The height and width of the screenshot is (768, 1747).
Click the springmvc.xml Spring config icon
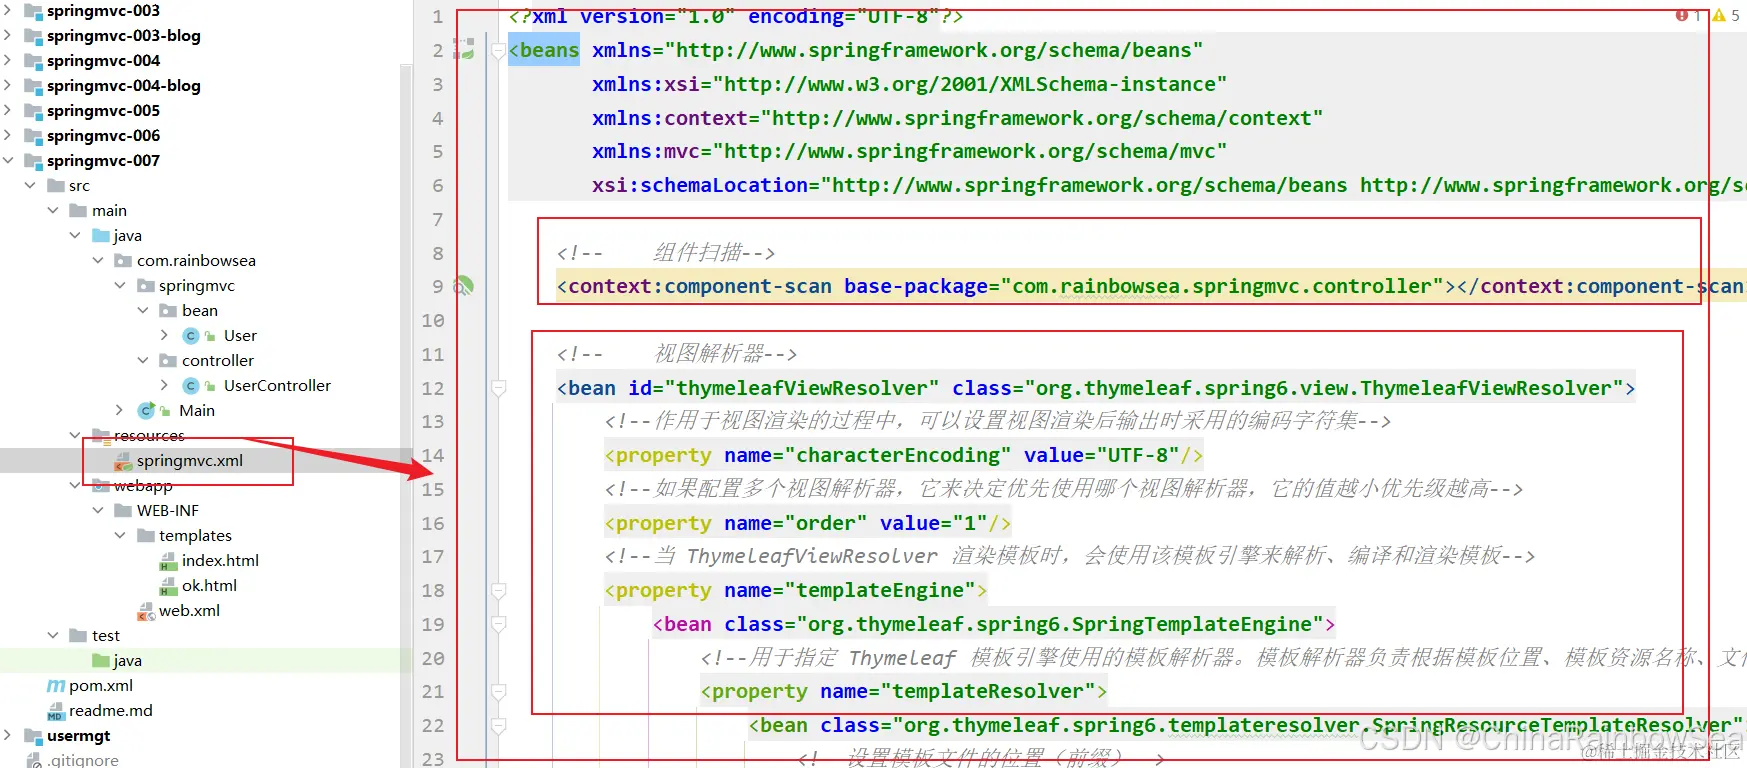[123, 460]
